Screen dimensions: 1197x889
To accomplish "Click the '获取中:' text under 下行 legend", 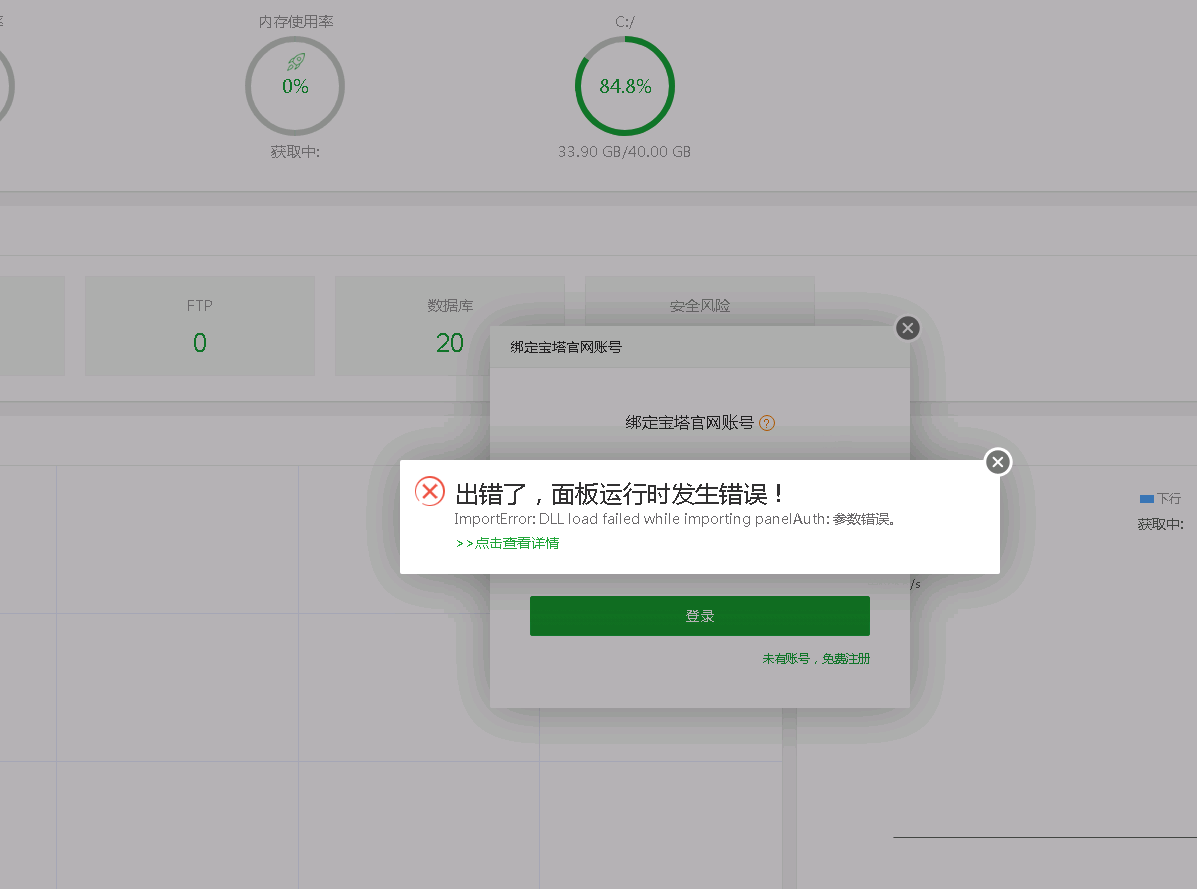I will click(x=1160, y=524).
